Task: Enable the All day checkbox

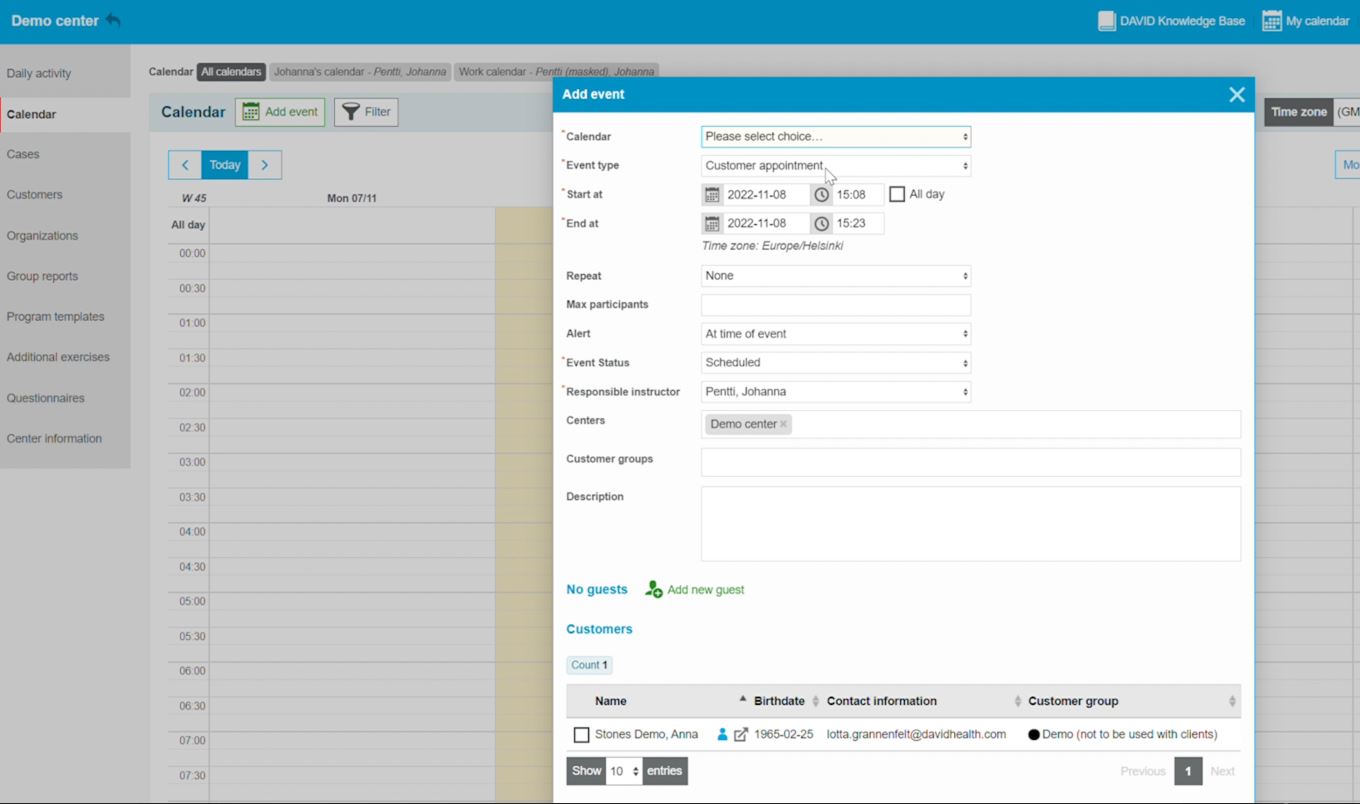Action: (x=896, y=193)
